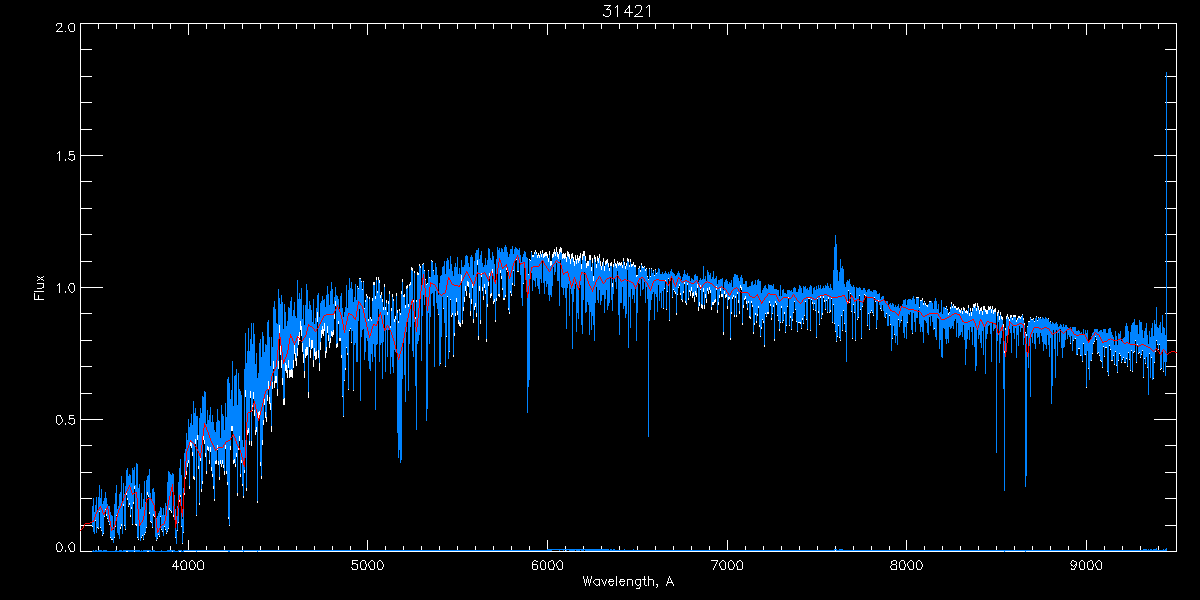Image resolution: width=1200 pixels, height=600 pixels.
Task: Click the 1.0 flux tick label
Action: [65, 288]
